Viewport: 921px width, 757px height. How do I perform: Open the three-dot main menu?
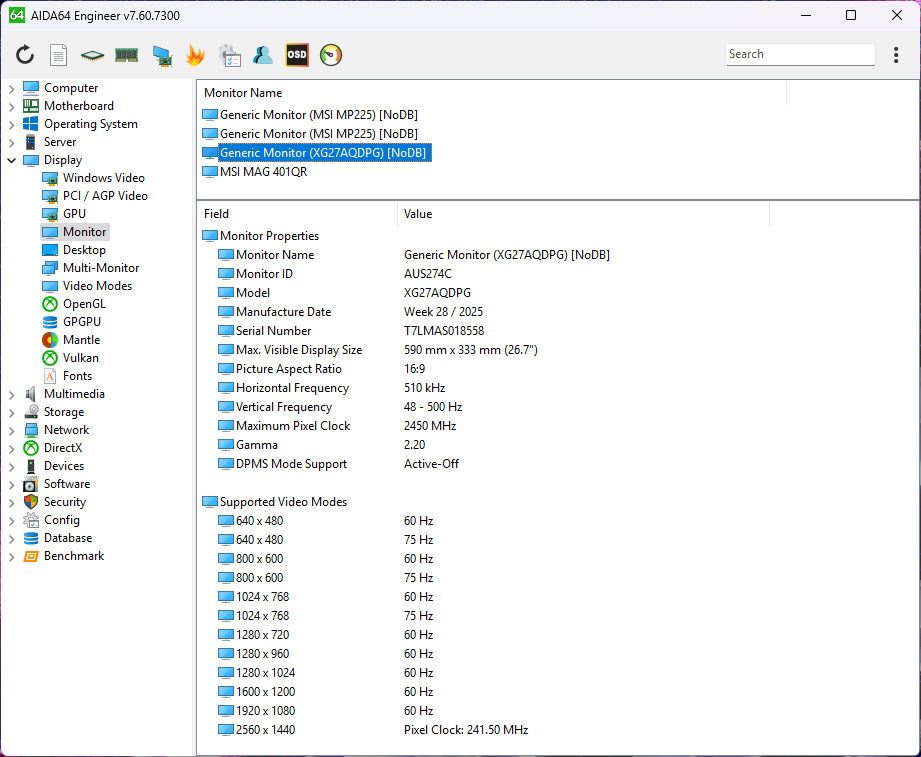click(x=896, y=55)
